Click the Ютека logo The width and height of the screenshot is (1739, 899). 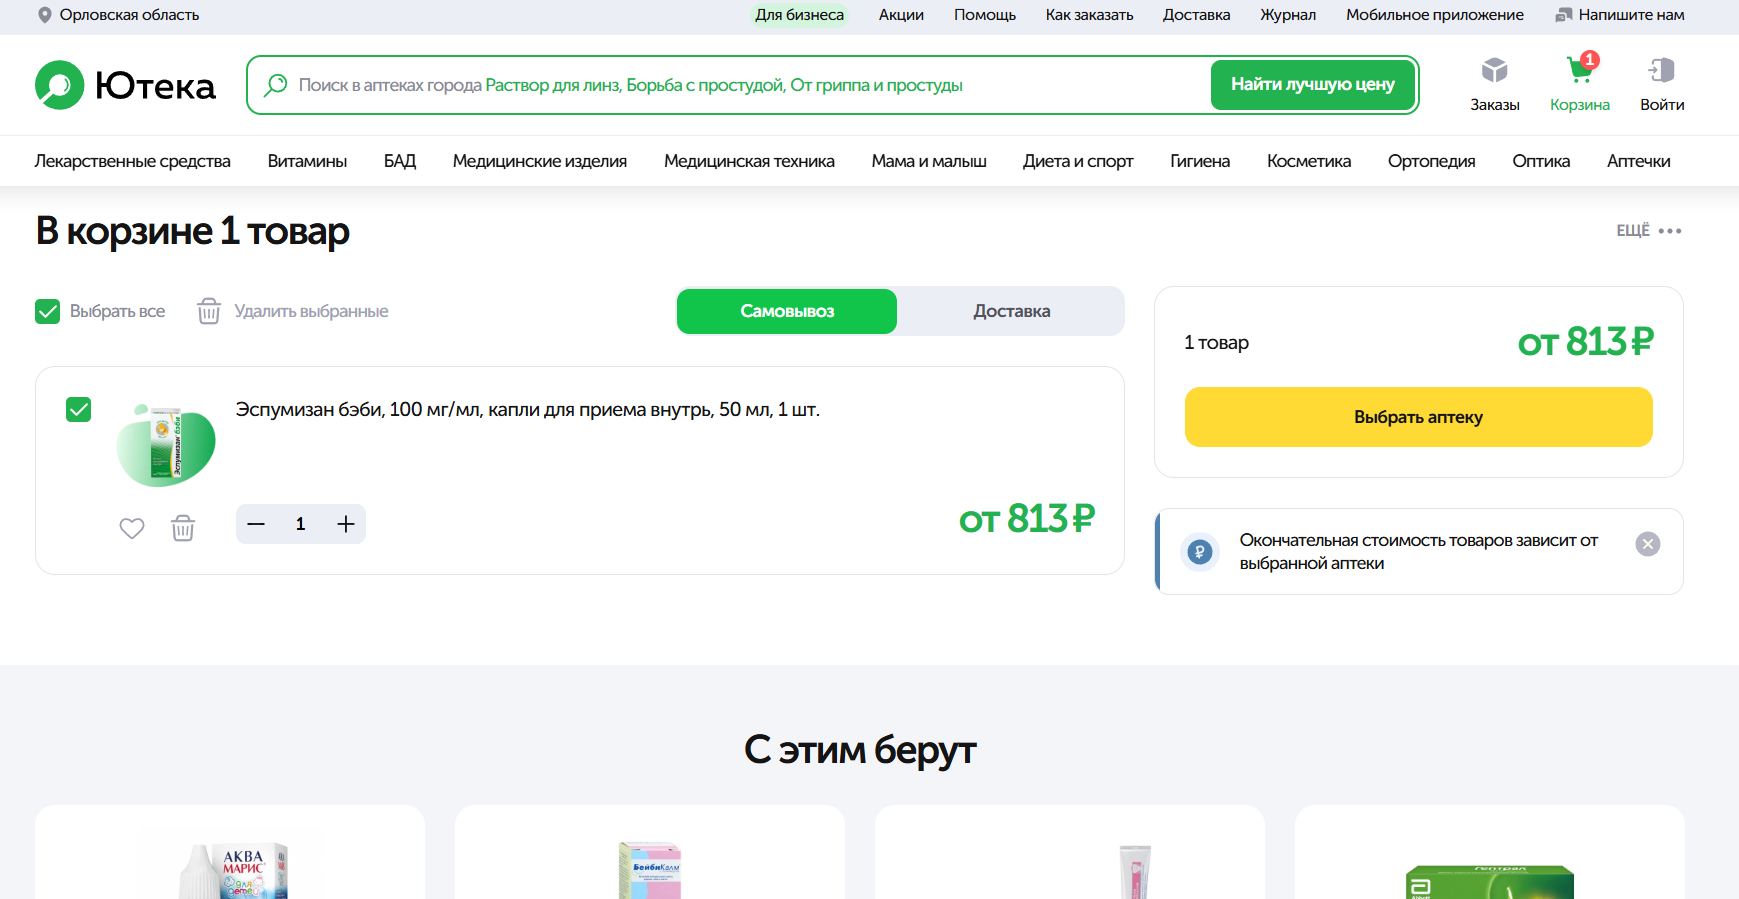(x=125, y=86)
